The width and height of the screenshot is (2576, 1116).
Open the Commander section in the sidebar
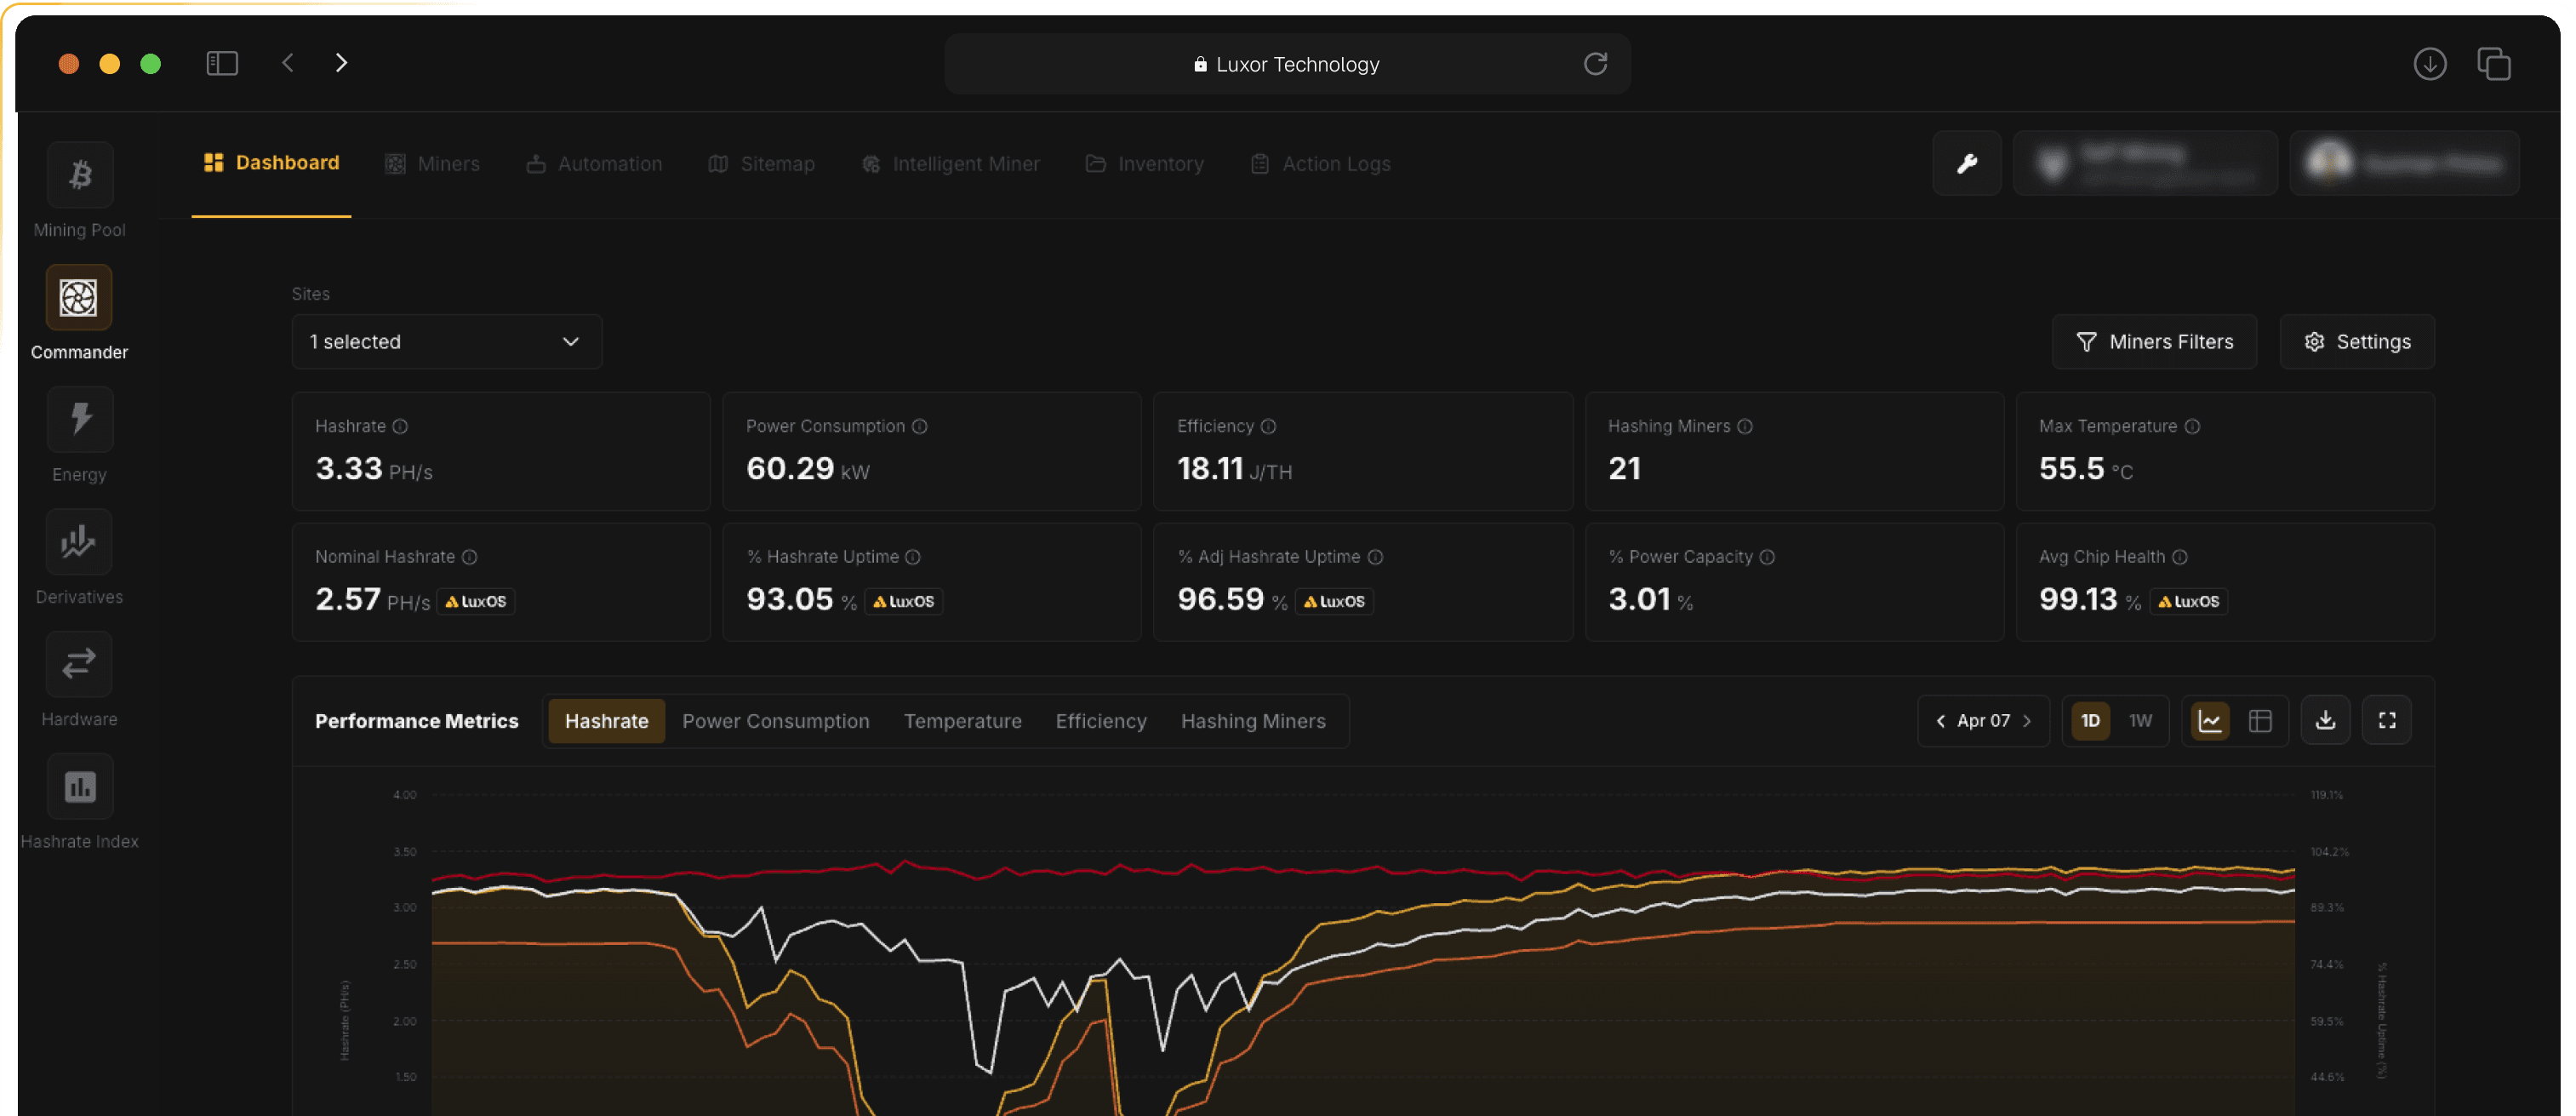pos(79,297)
